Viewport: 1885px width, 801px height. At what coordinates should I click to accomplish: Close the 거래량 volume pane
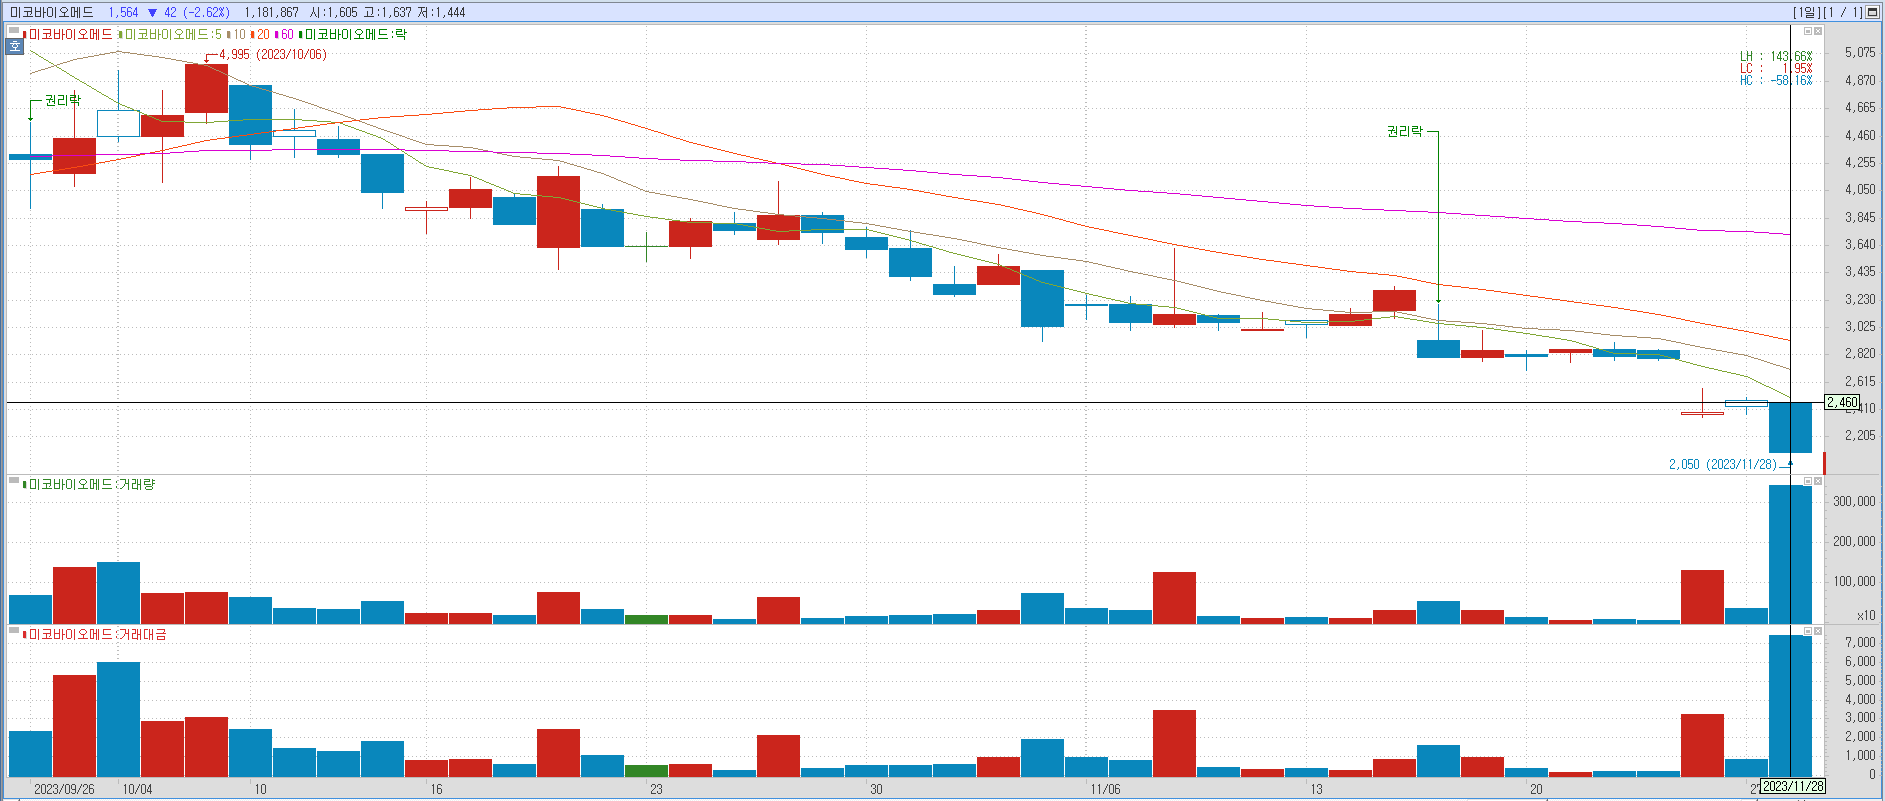(x=1819, y=481)
